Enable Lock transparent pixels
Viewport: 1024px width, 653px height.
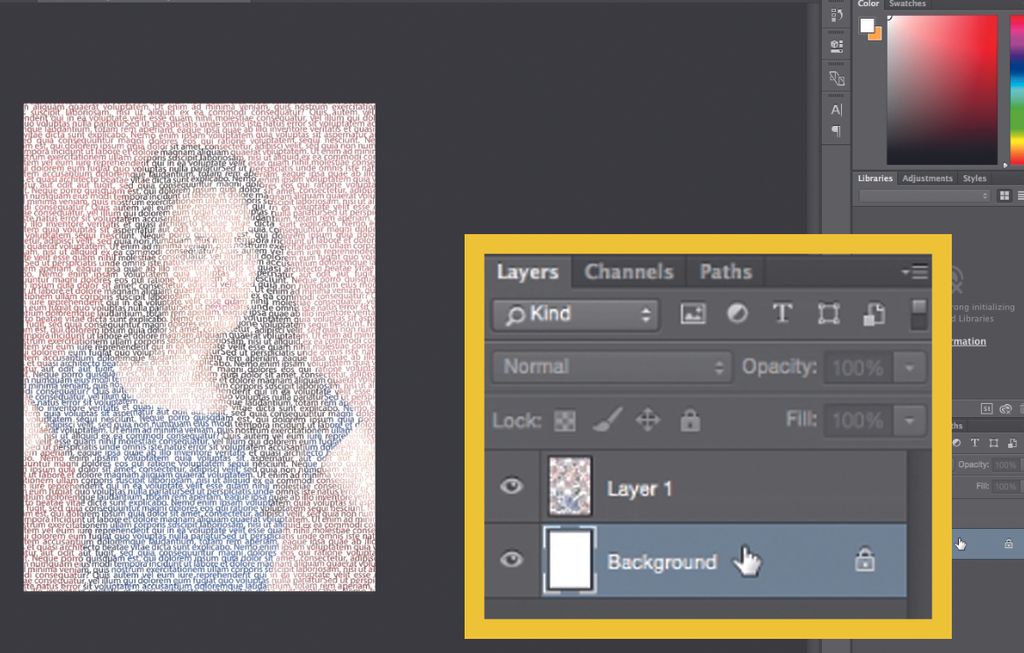click(565, 420)
